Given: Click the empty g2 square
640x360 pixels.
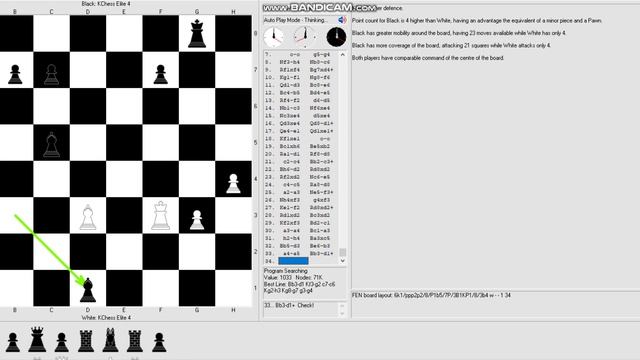Looking at the screenshot, I should 197,251.
